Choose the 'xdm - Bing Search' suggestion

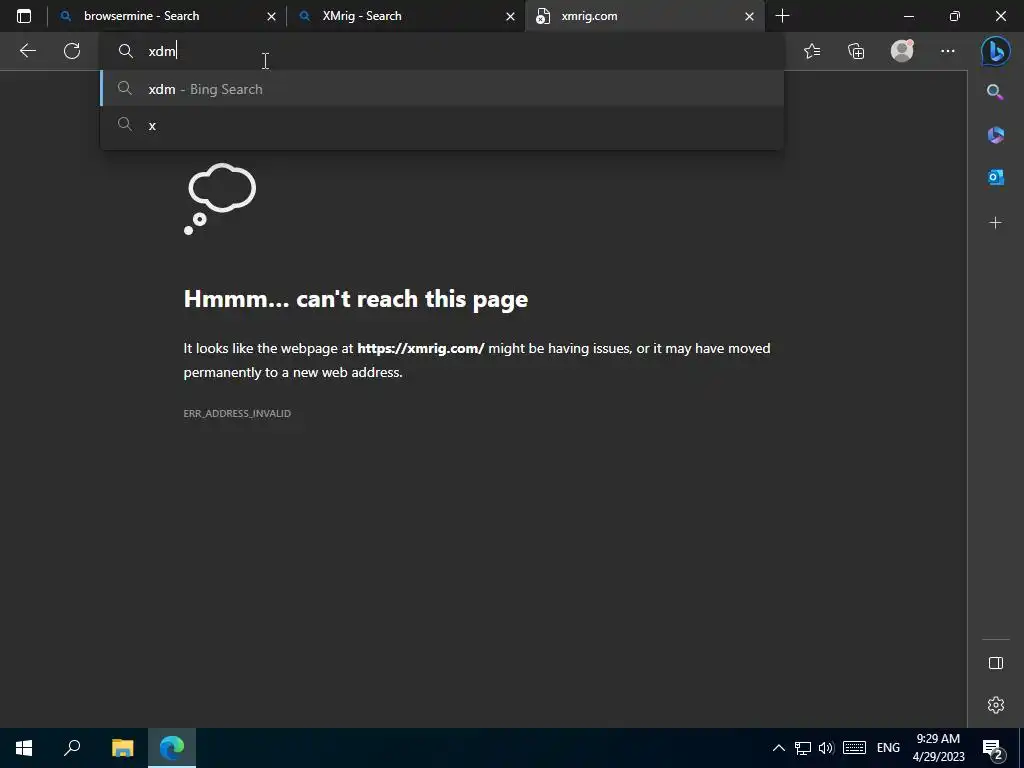pos(441,89)
